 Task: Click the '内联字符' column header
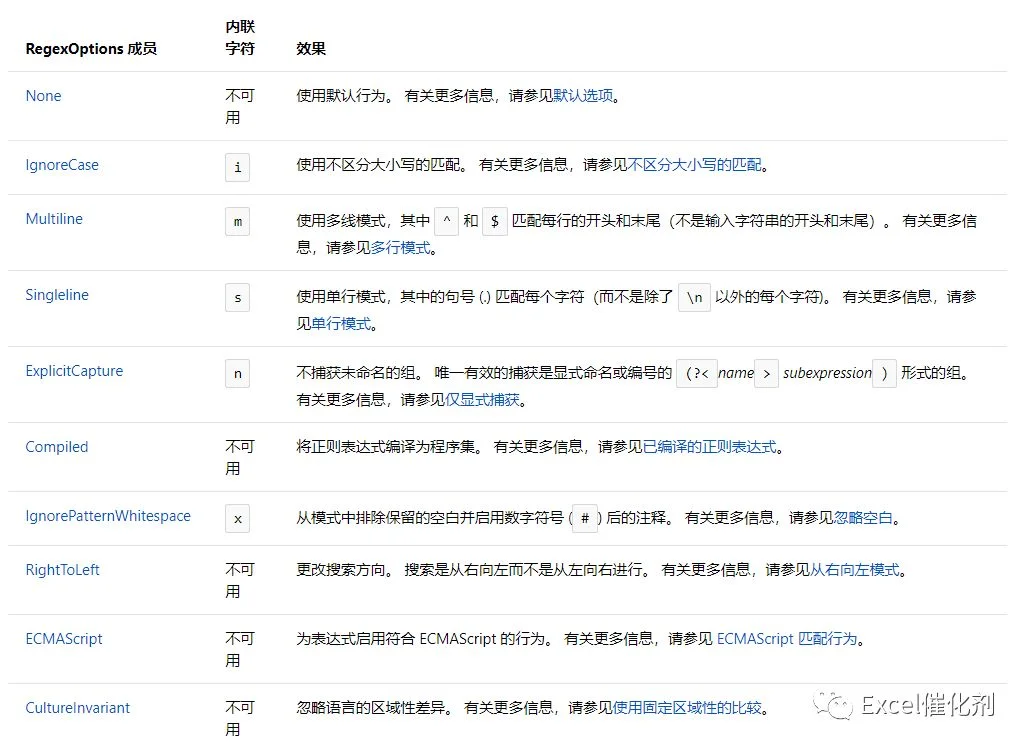(240, 37)
